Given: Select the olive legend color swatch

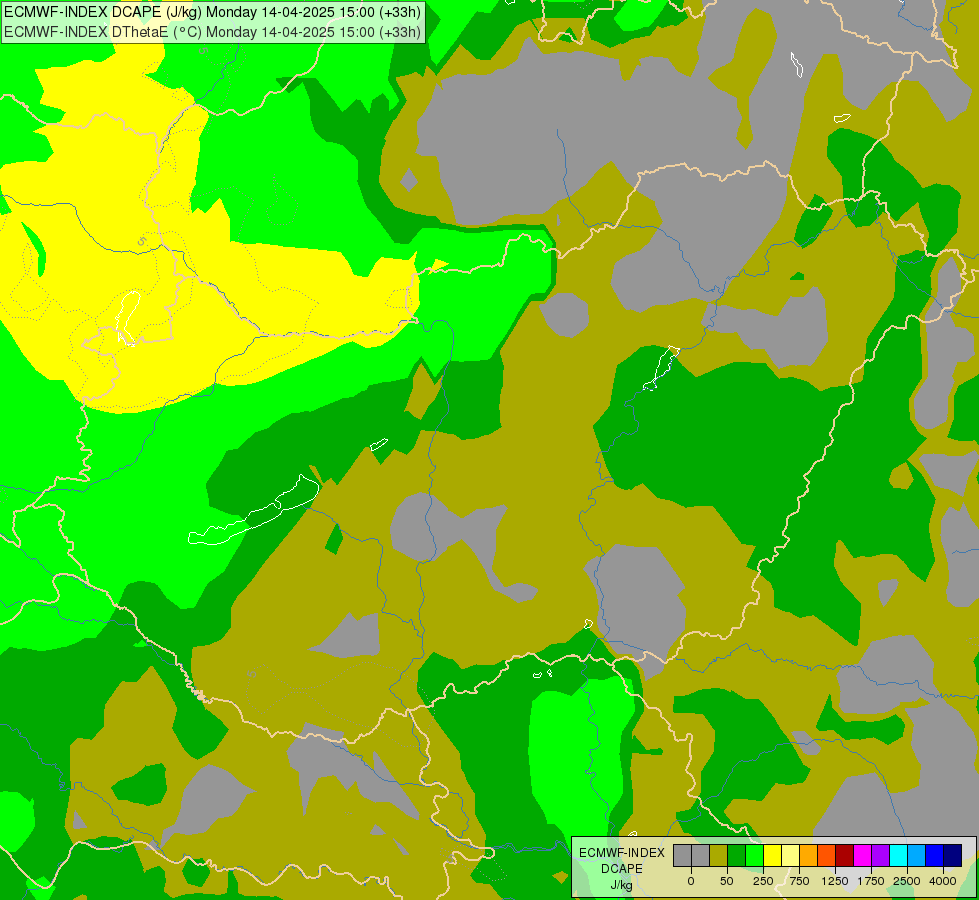Looking at the screenshot, I should [719, 856].
